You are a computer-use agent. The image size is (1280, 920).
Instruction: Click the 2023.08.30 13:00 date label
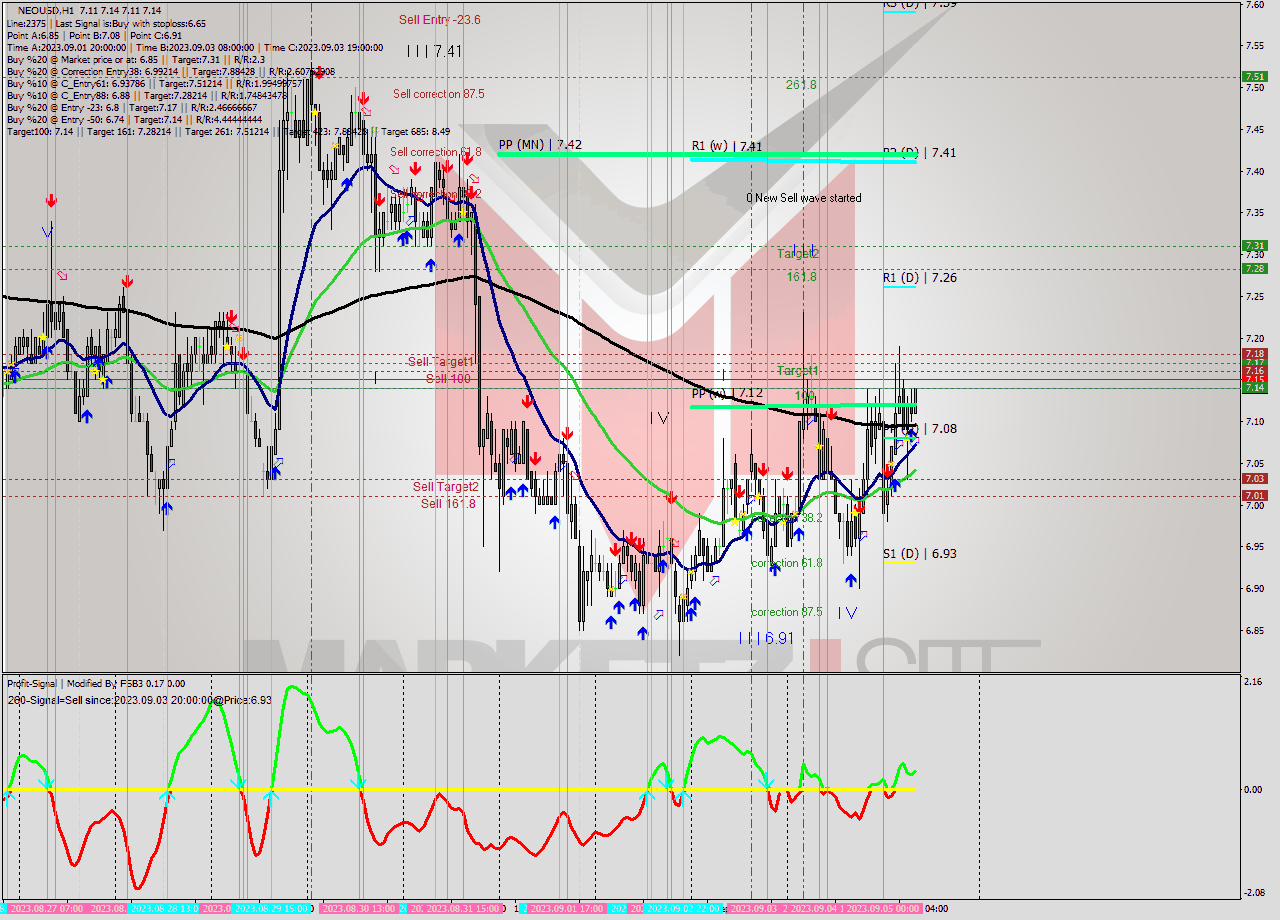click(360, 909)
